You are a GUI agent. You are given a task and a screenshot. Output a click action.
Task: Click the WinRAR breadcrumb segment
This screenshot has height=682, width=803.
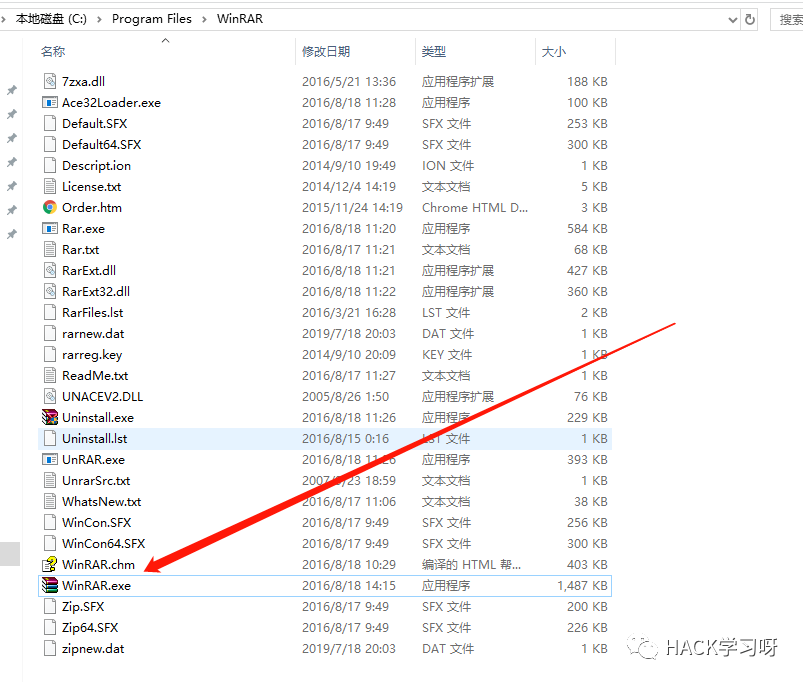point(240,19)
